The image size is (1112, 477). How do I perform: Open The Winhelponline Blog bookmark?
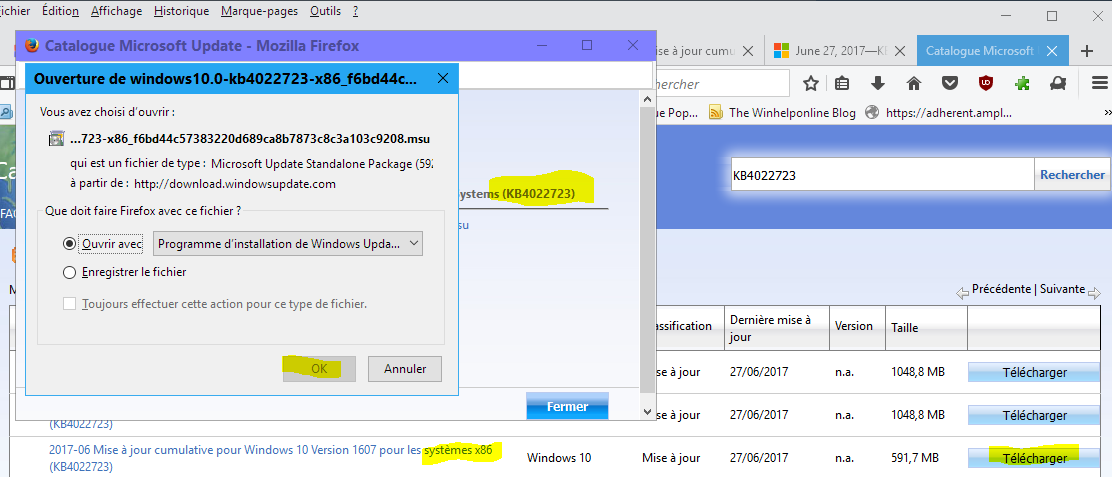784,113
